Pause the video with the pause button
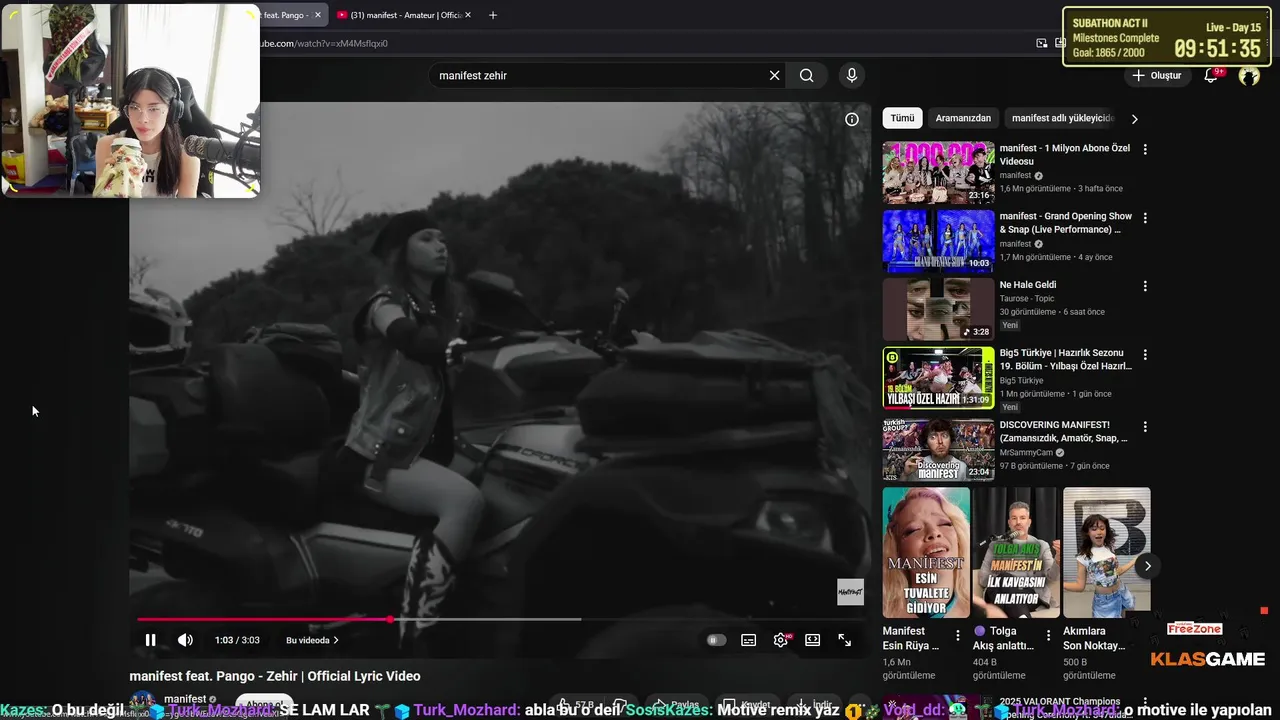The image size is (1280, 720). point(150,640)
